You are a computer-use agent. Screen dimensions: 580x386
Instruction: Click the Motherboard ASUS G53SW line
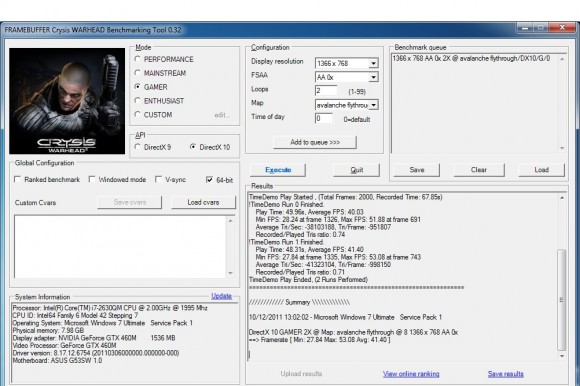57,360
